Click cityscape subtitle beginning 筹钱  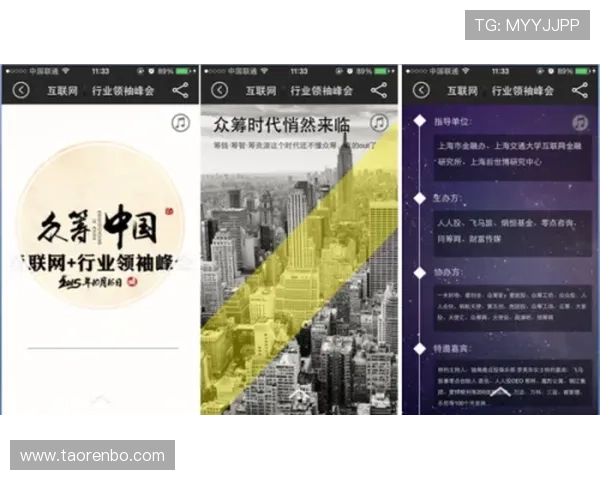pos(294,145)
